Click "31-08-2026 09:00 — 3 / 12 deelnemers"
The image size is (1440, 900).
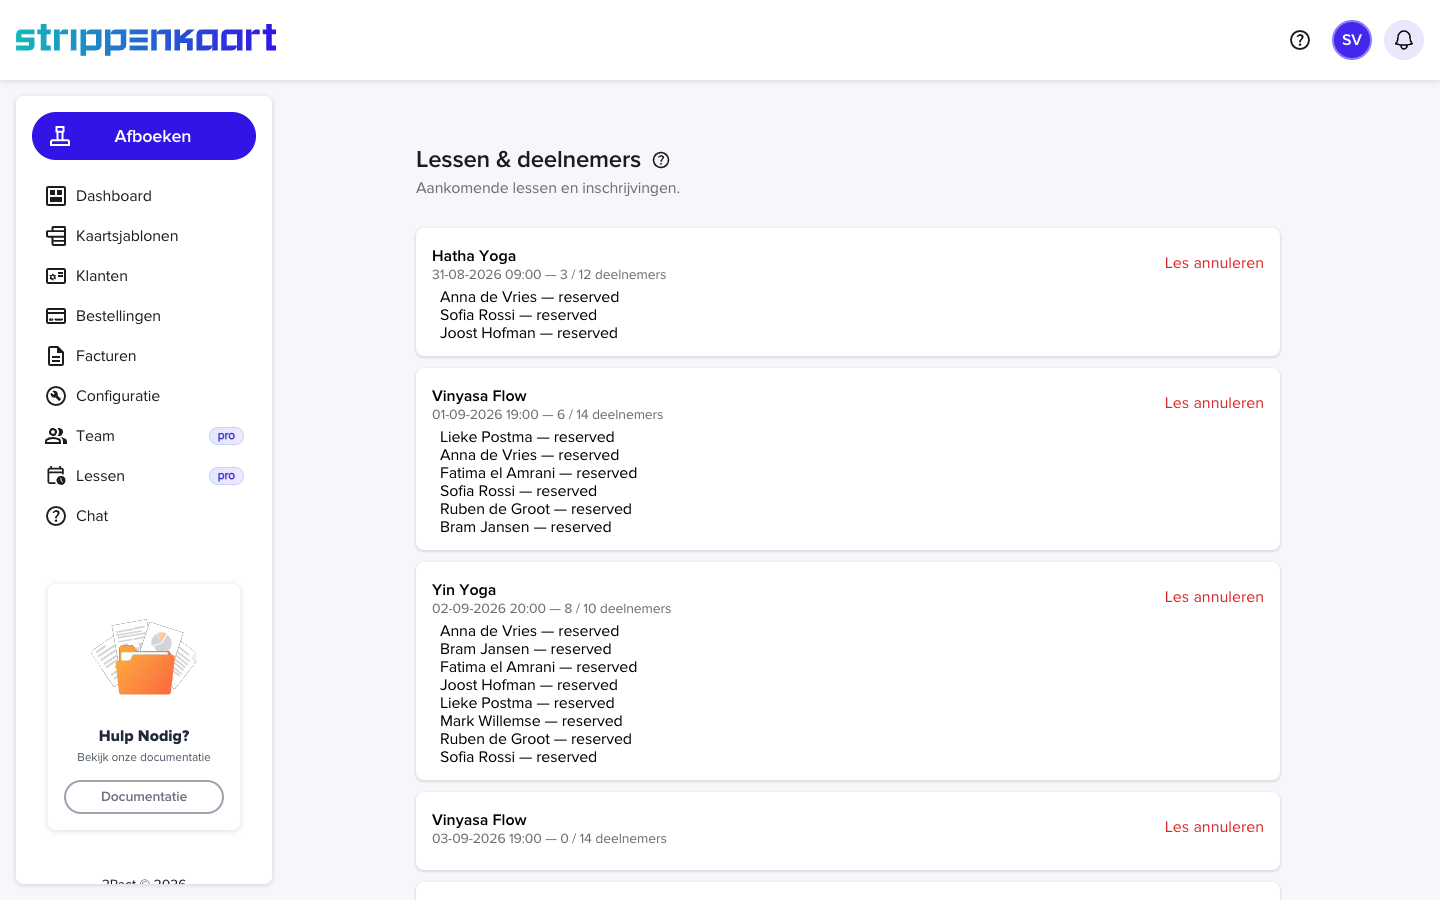(549, 275)
